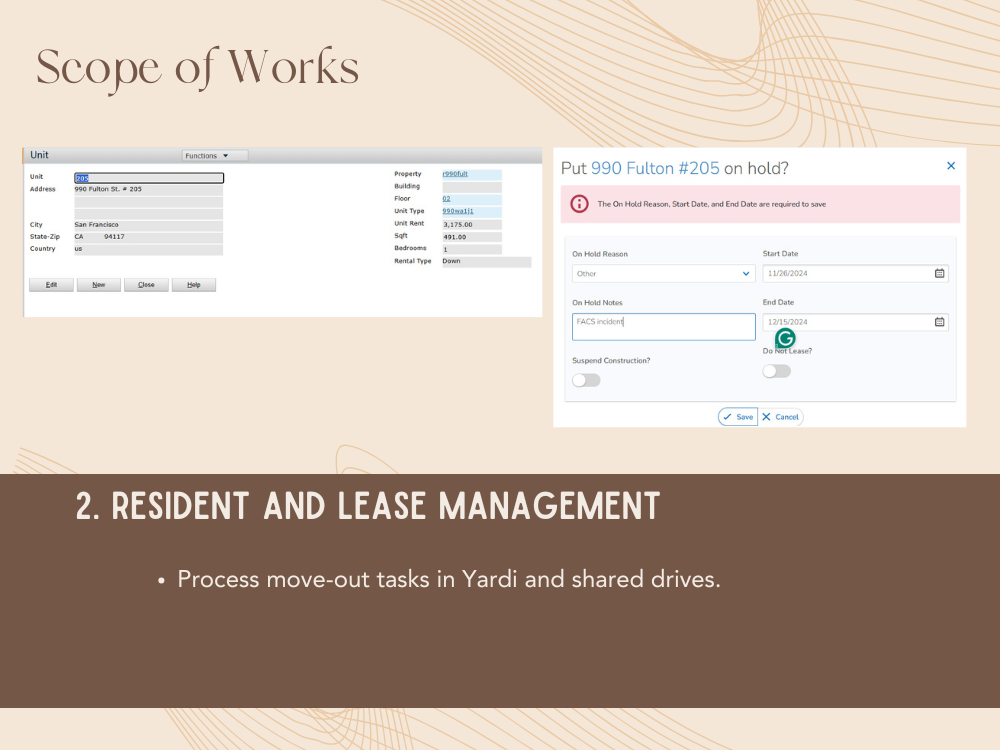
Task: Open the r990fult property link
Action: tap(455, 173)
